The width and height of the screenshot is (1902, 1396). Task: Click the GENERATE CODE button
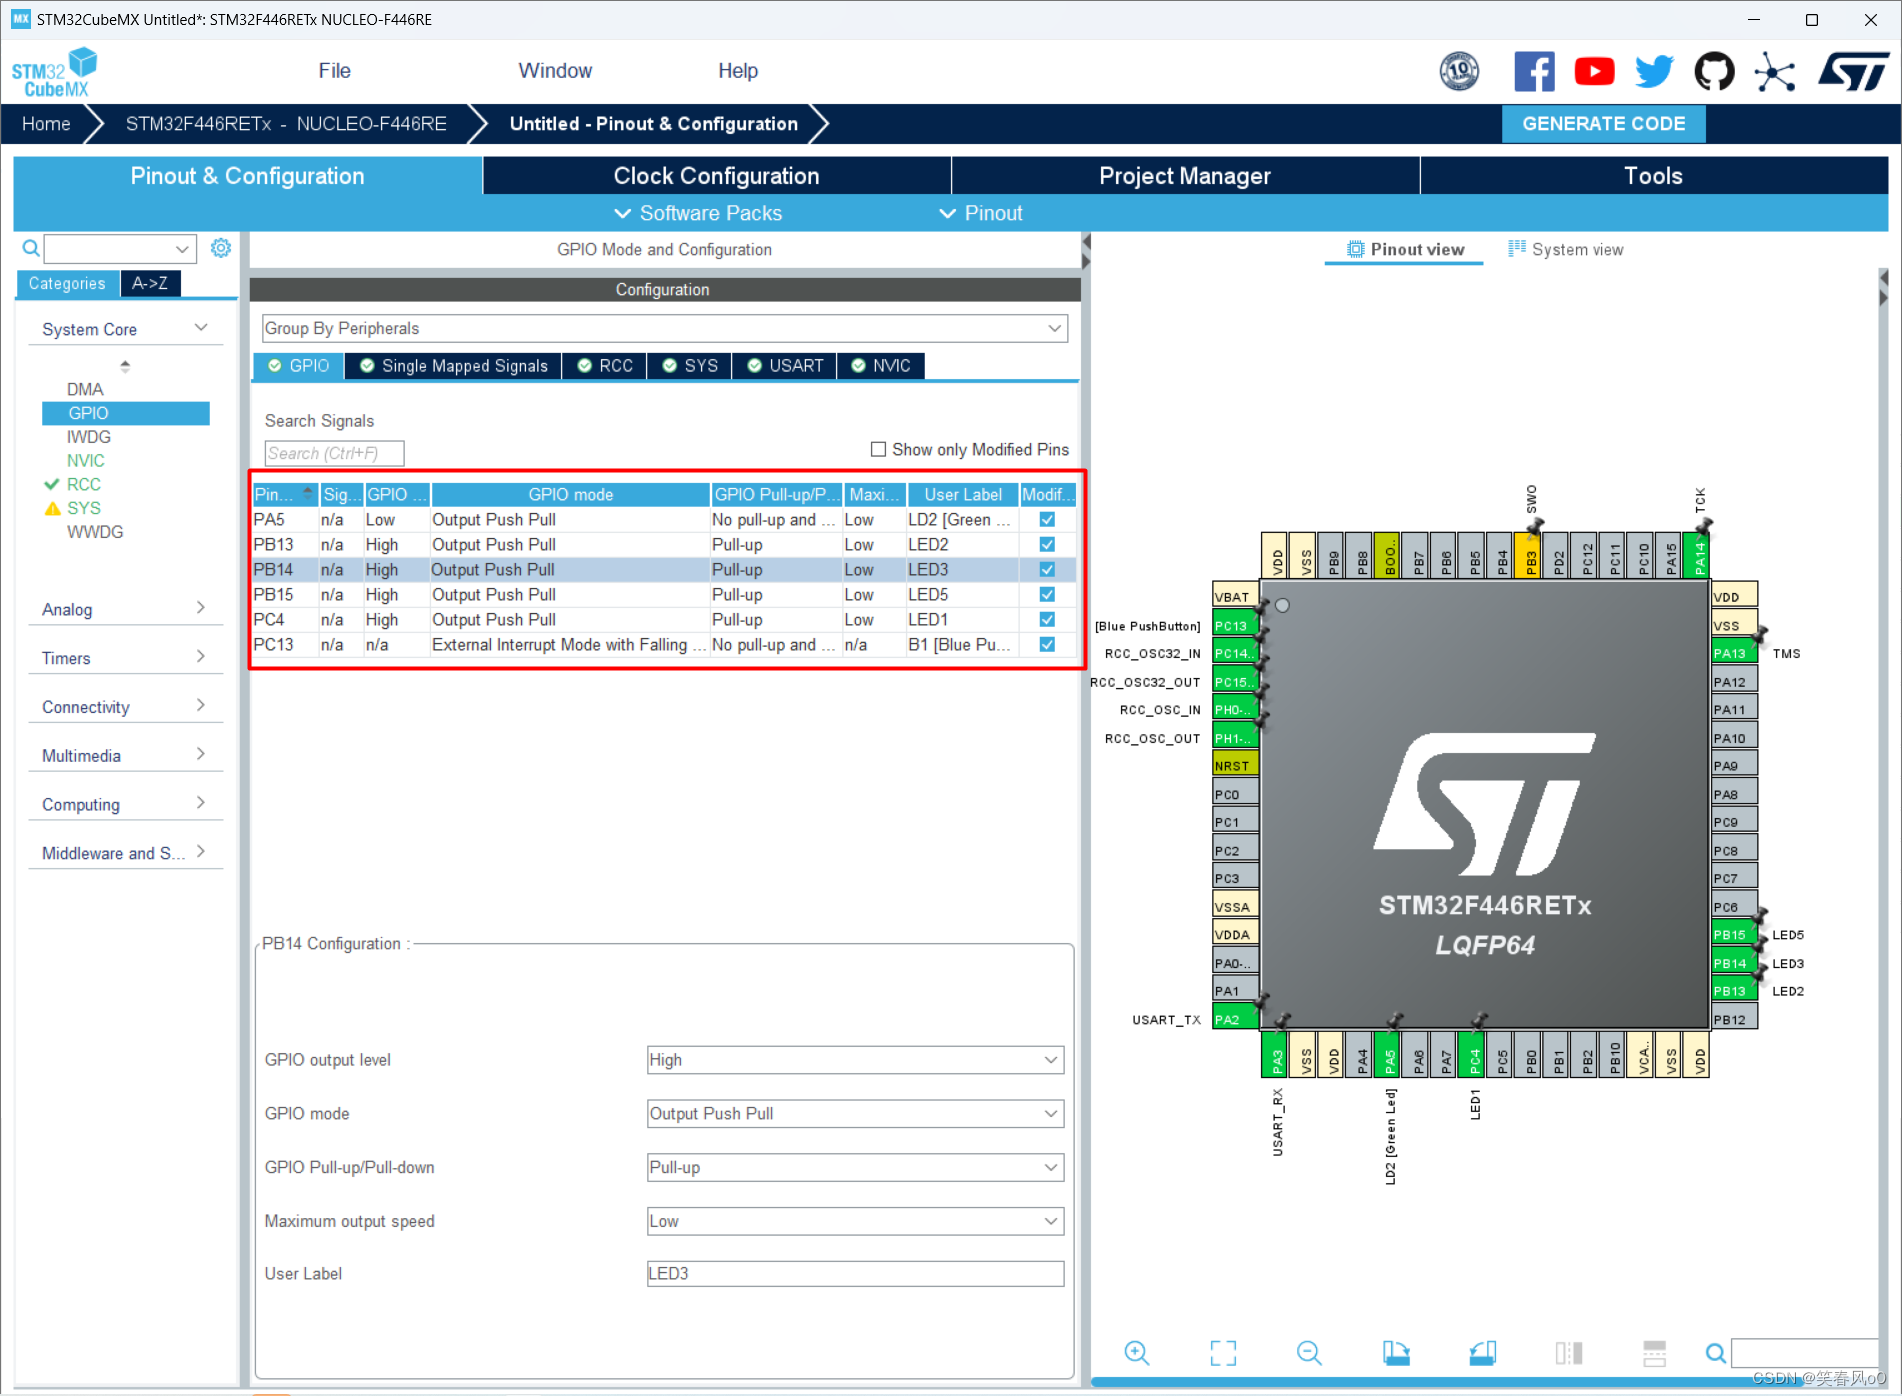(1604, 124)
